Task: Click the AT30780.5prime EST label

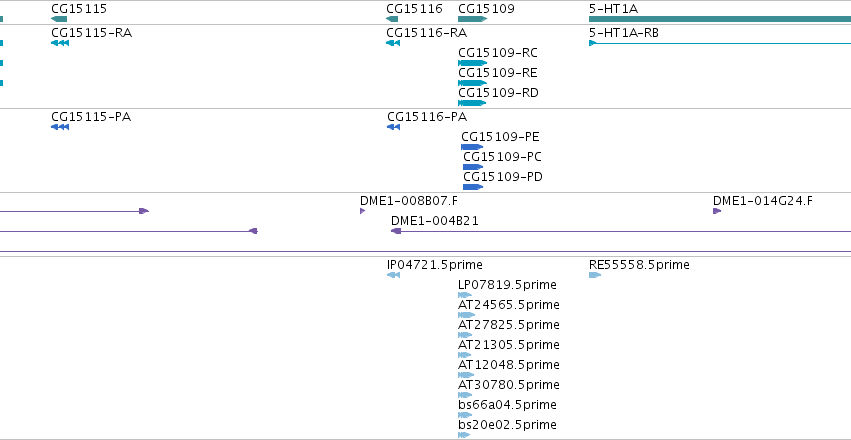Action: [x=509, y=385]
